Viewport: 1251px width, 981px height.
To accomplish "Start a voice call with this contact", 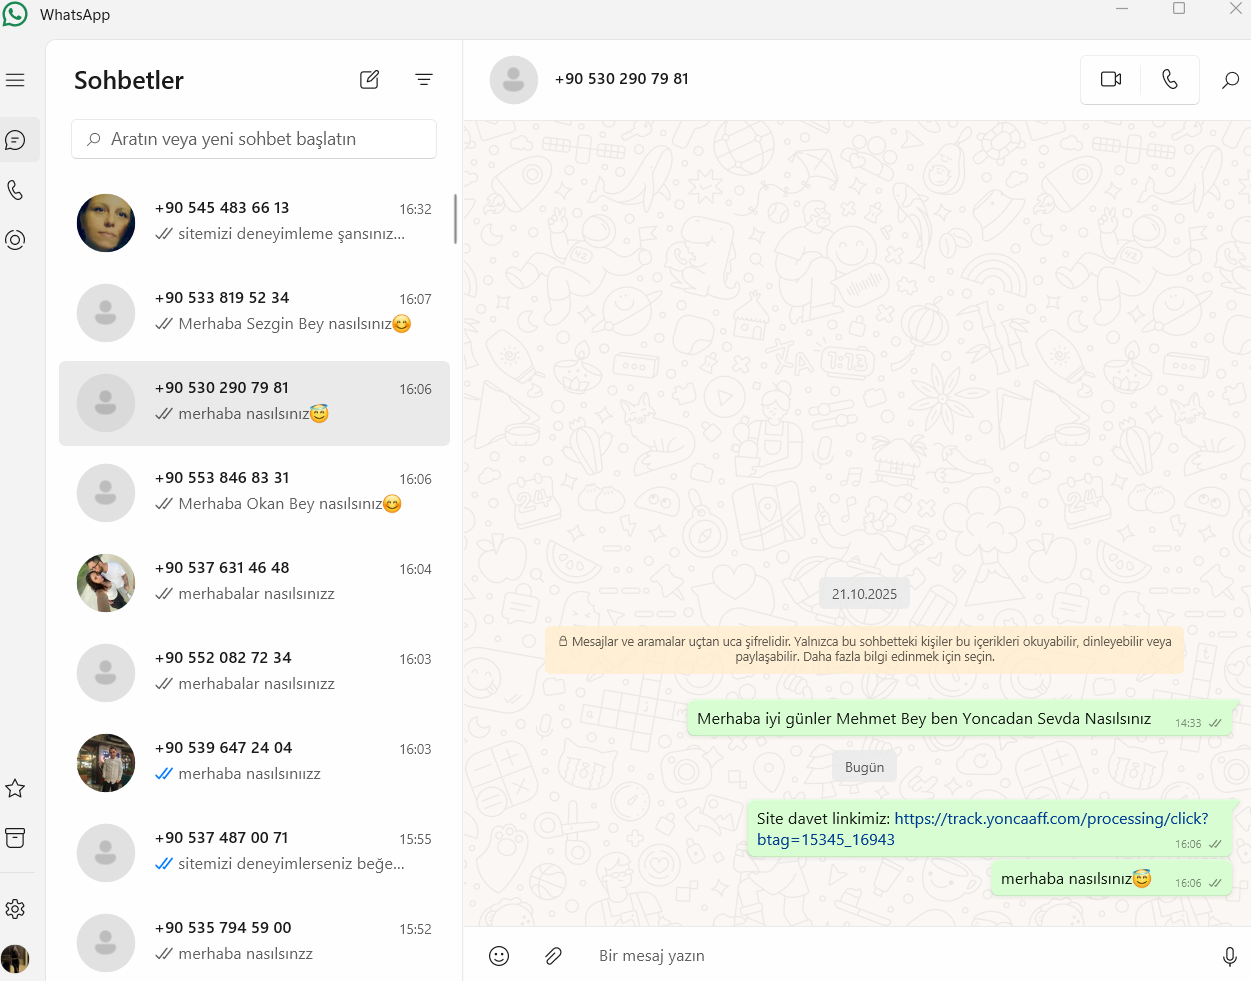I will pyautogui.click(x=1170, y=79).
